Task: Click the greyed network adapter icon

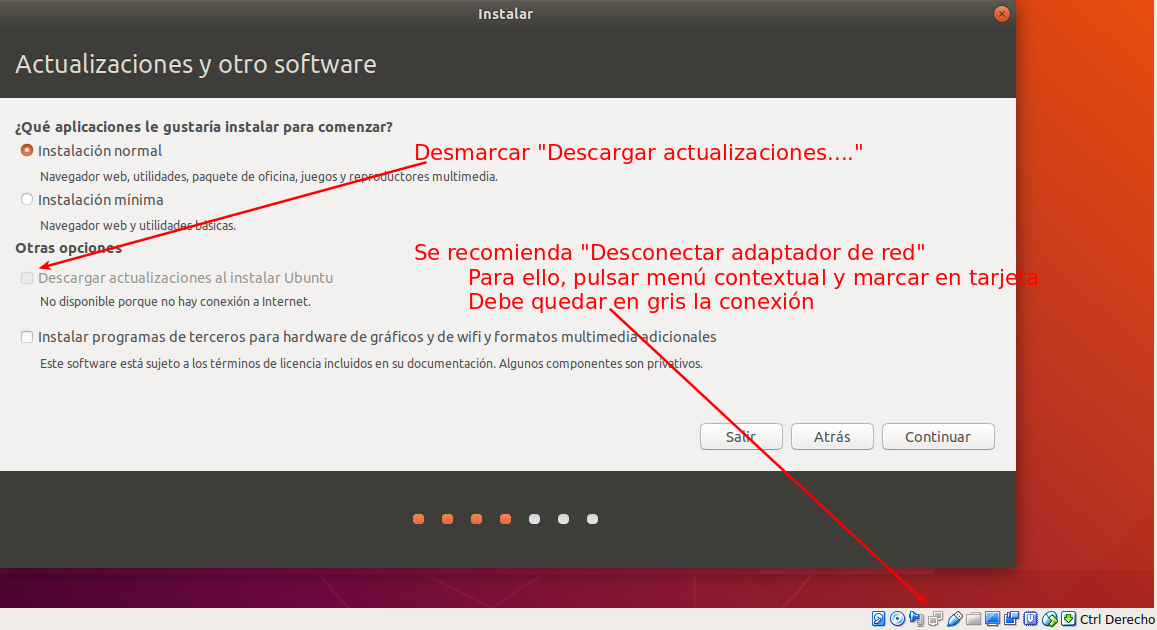Action: 936,619
